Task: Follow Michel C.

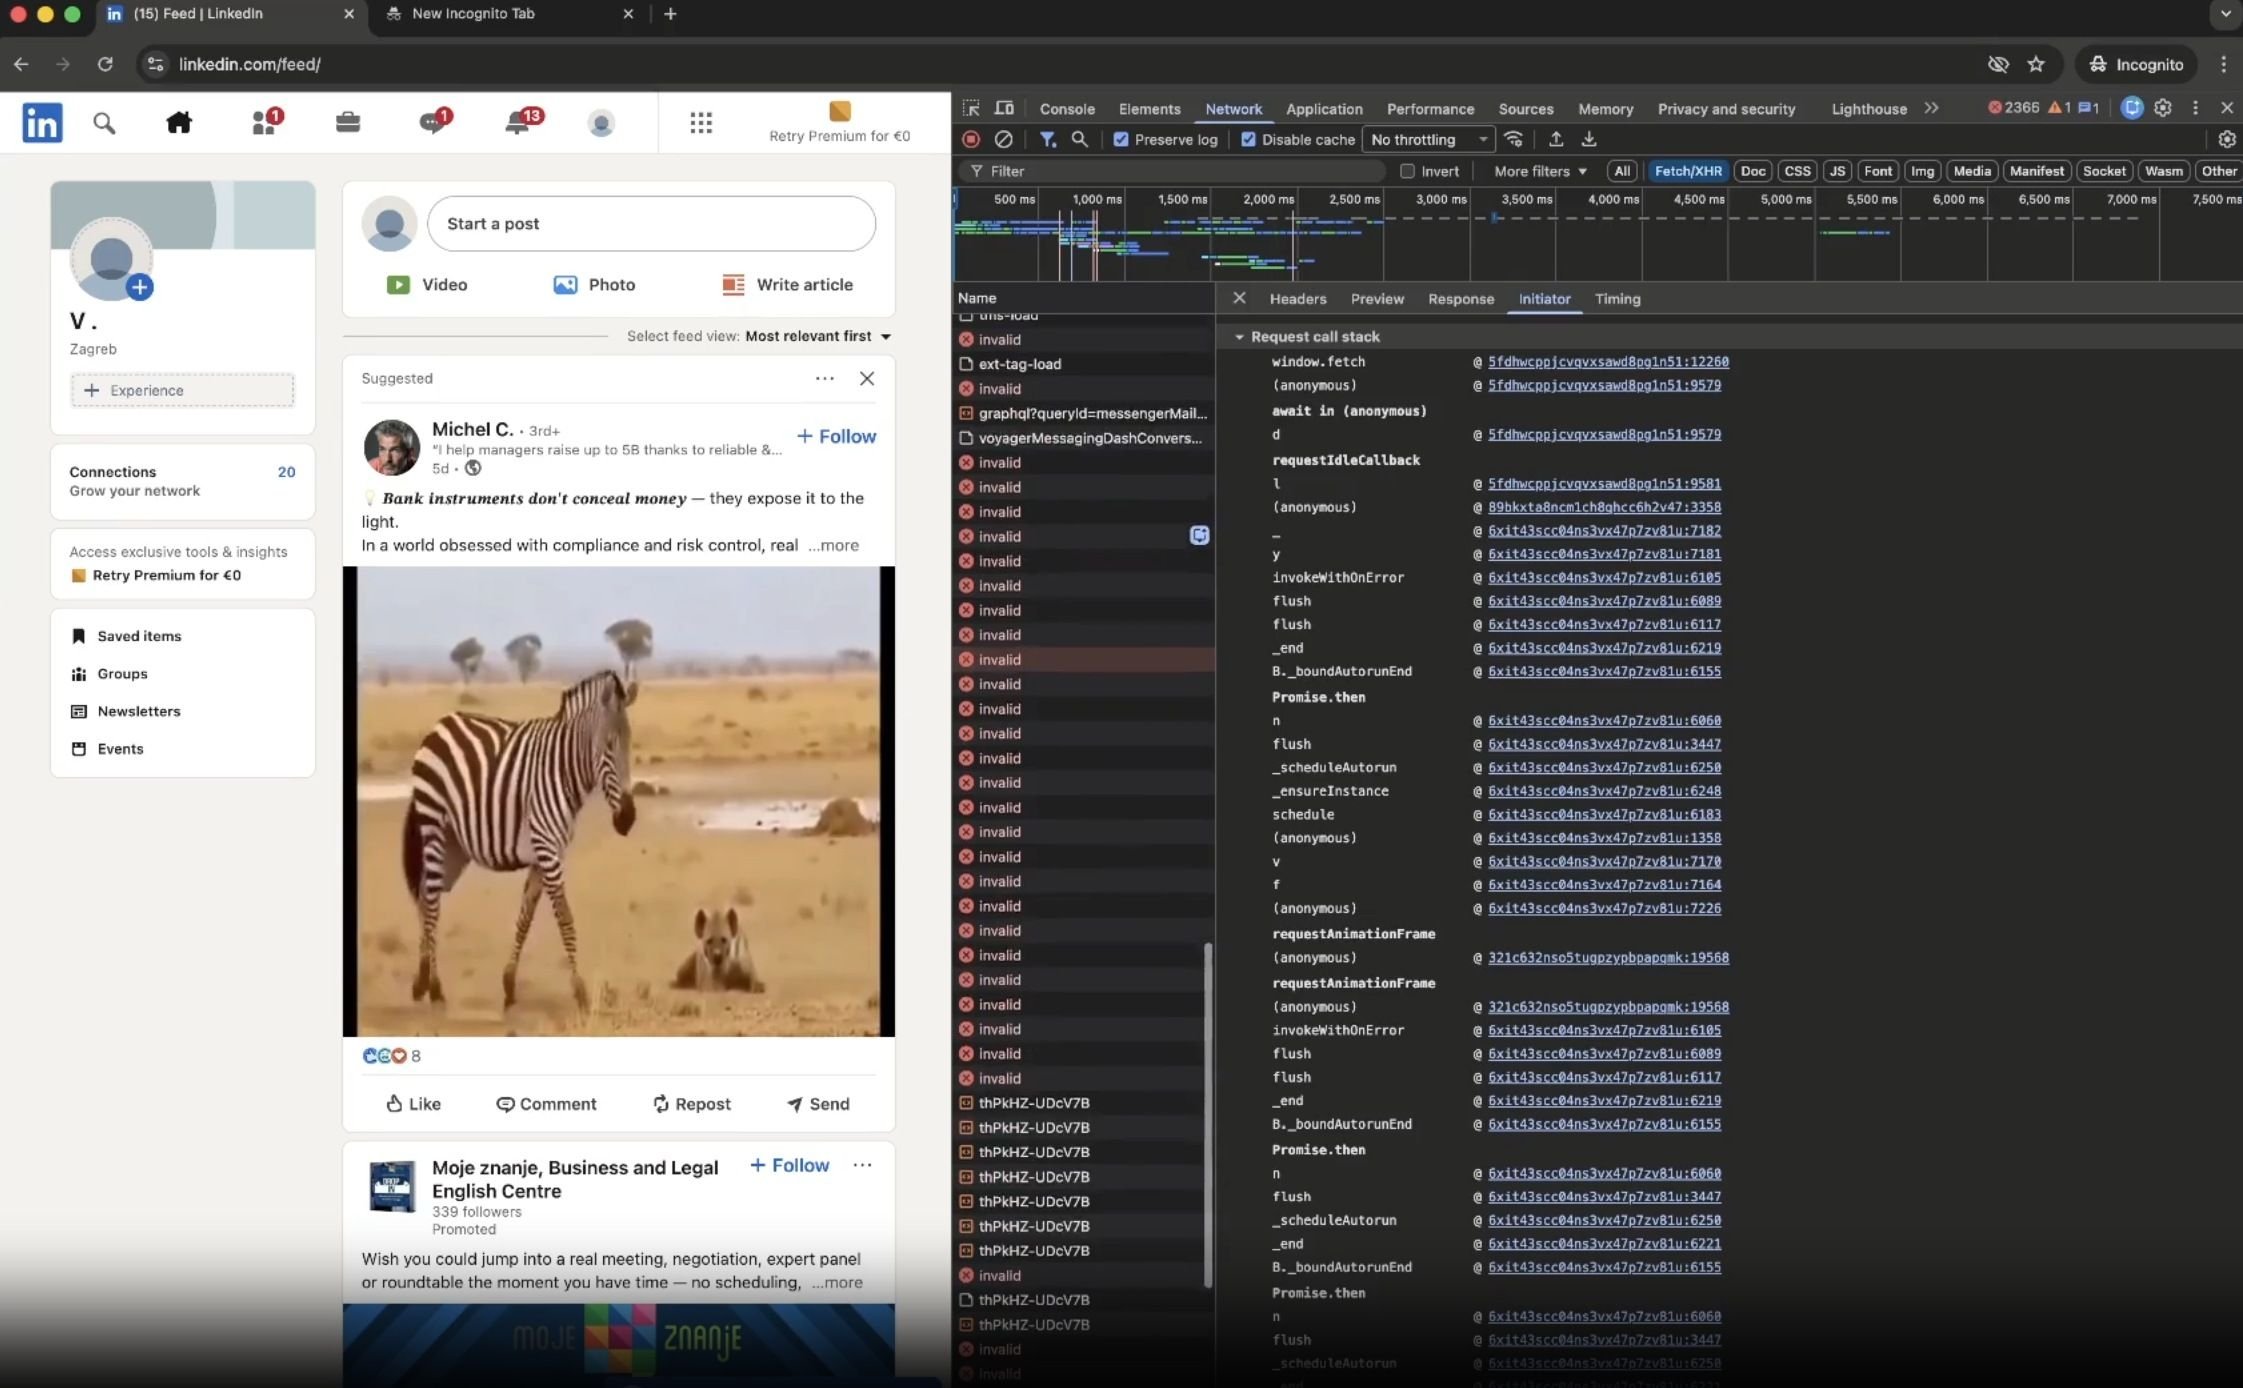Action: point(836,436)
